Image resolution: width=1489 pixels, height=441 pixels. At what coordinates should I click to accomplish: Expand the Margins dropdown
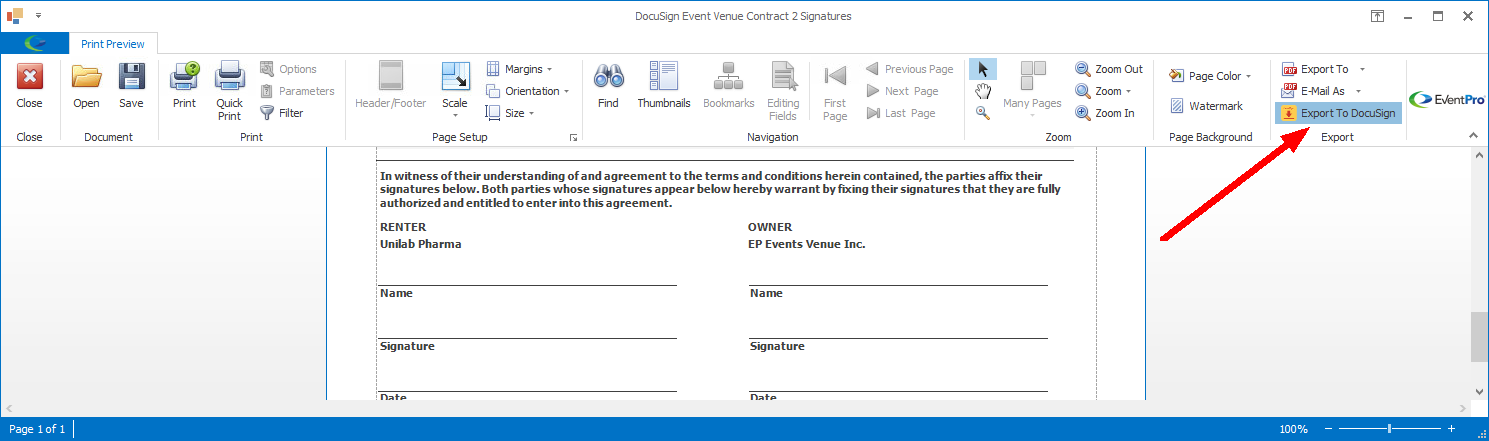tap(519, 69)
